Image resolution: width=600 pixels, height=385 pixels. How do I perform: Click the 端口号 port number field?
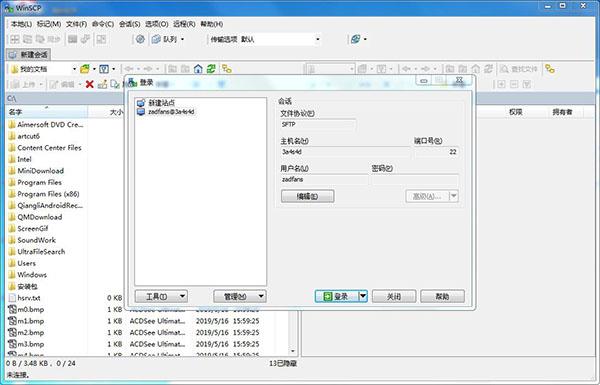point(436,152)
